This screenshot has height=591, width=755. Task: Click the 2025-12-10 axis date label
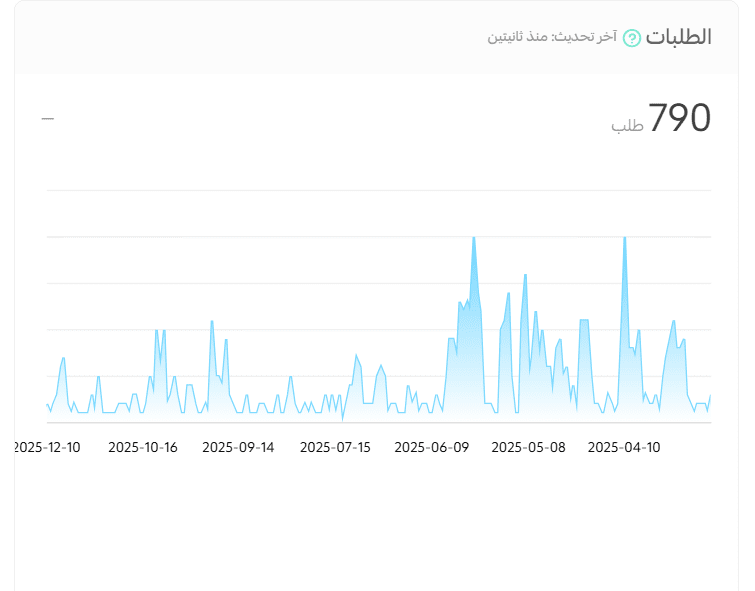pos(47,447)
